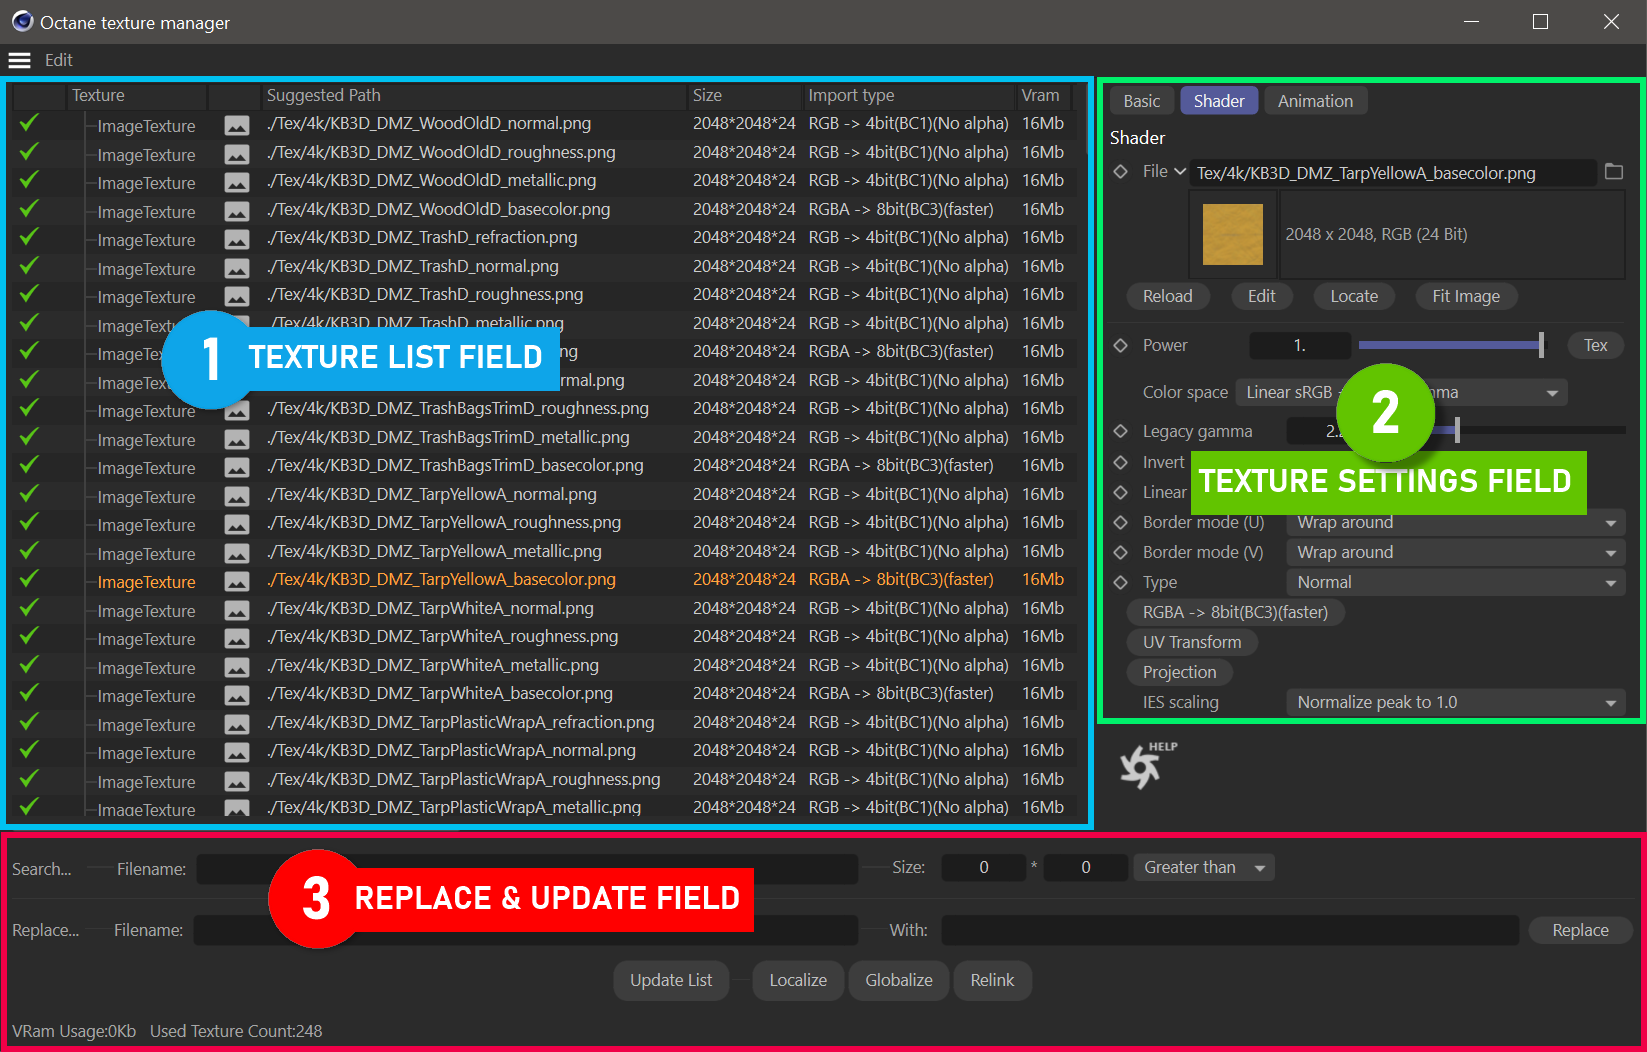The image size is (1647, 1052).
Task: Open the Border mode (U) dropdown
Action: 1455,522
